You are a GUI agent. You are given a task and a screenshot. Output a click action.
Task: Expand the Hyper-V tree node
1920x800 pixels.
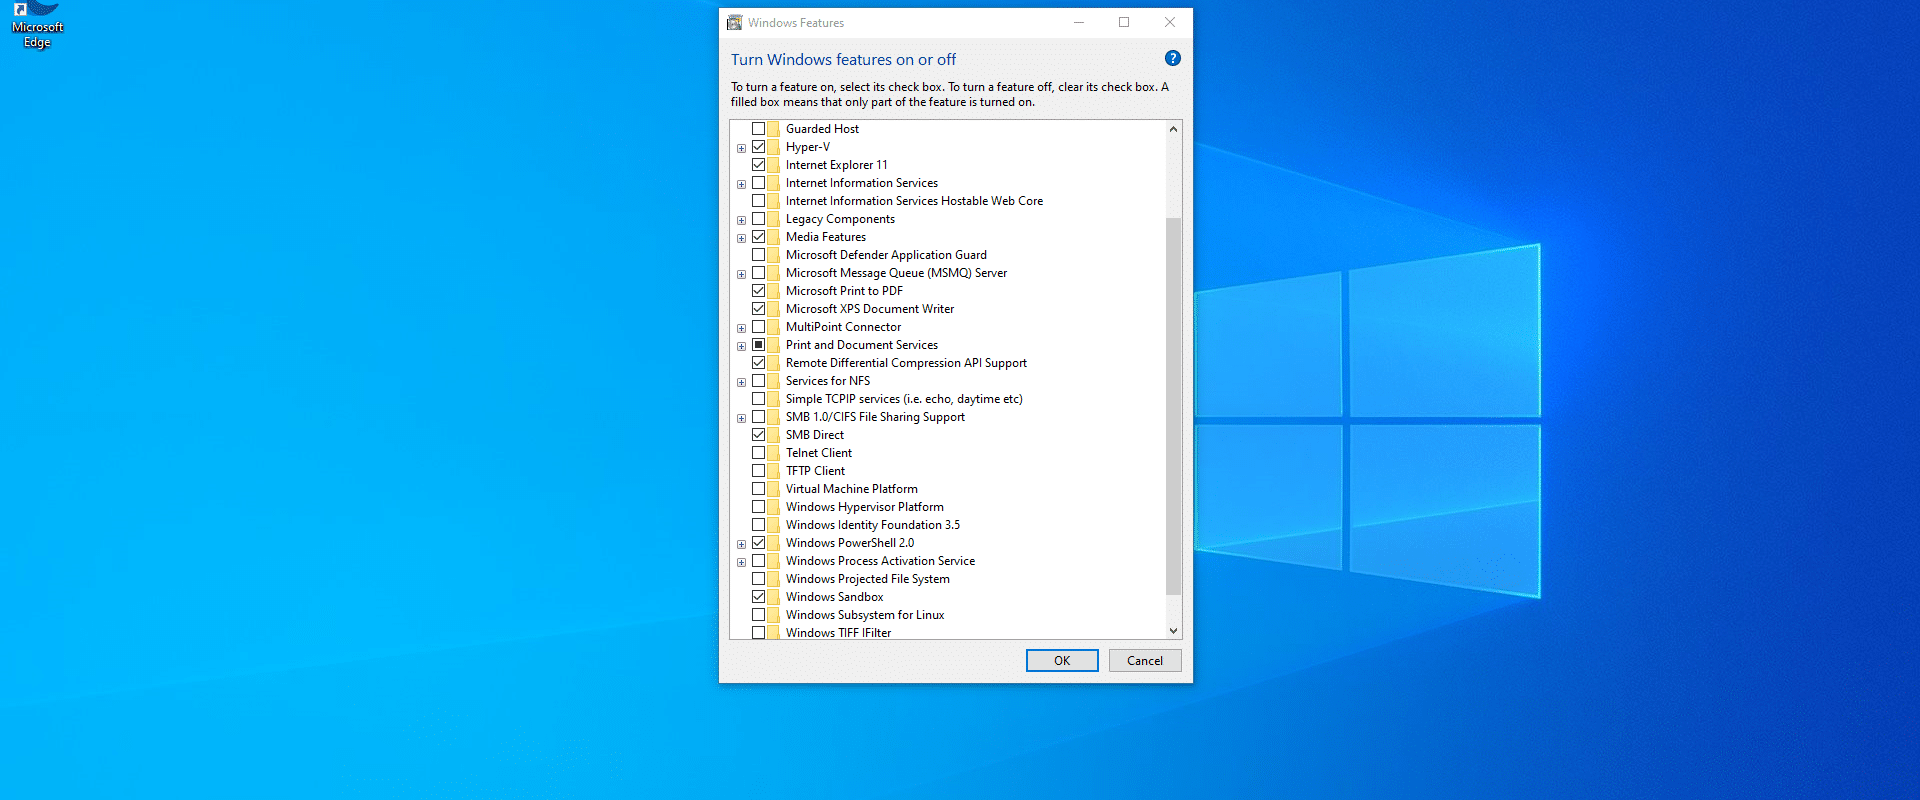(741, 148)
